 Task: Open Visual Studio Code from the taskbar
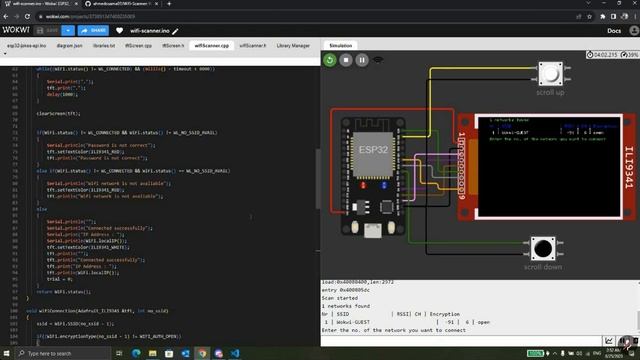click(x=235, y=353)
